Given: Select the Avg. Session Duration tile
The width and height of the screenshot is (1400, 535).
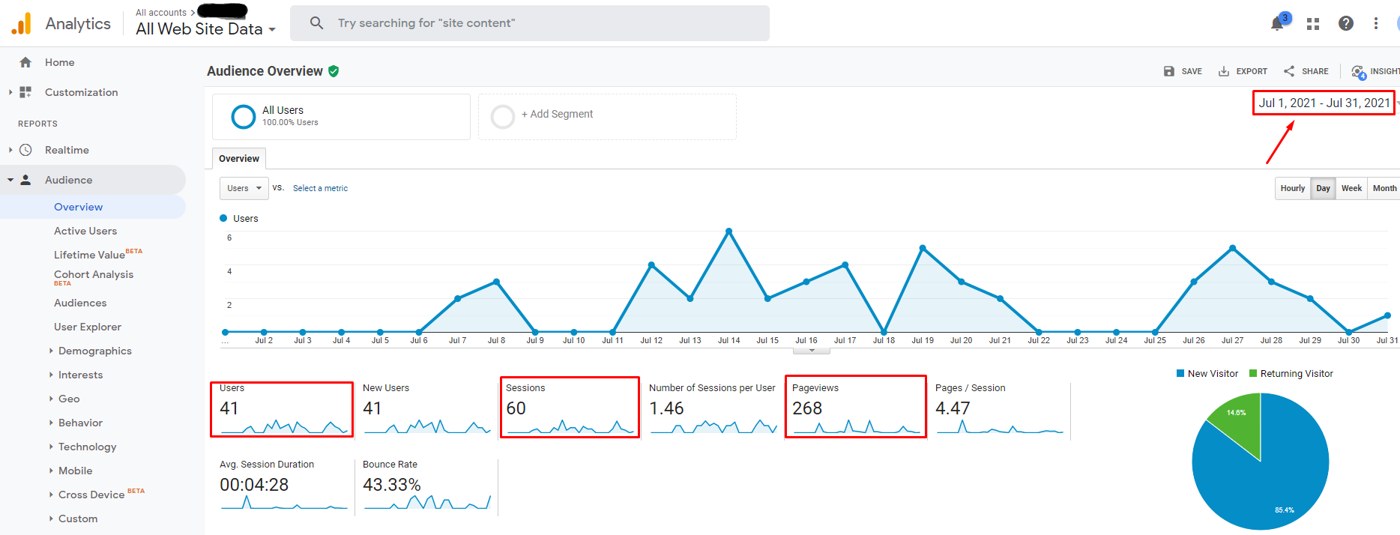Looking at the screenshot, I should click(x=283, y=487).
